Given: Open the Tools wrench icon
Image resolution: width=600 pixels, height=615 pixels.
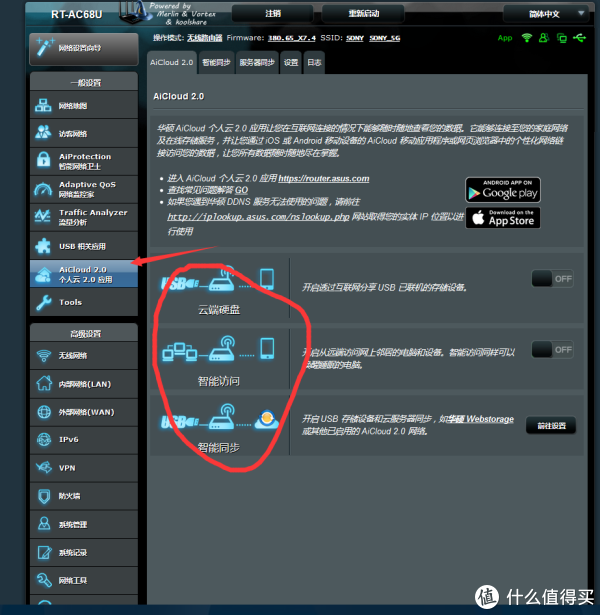Looking at the screenshot, I should point(44,302).
